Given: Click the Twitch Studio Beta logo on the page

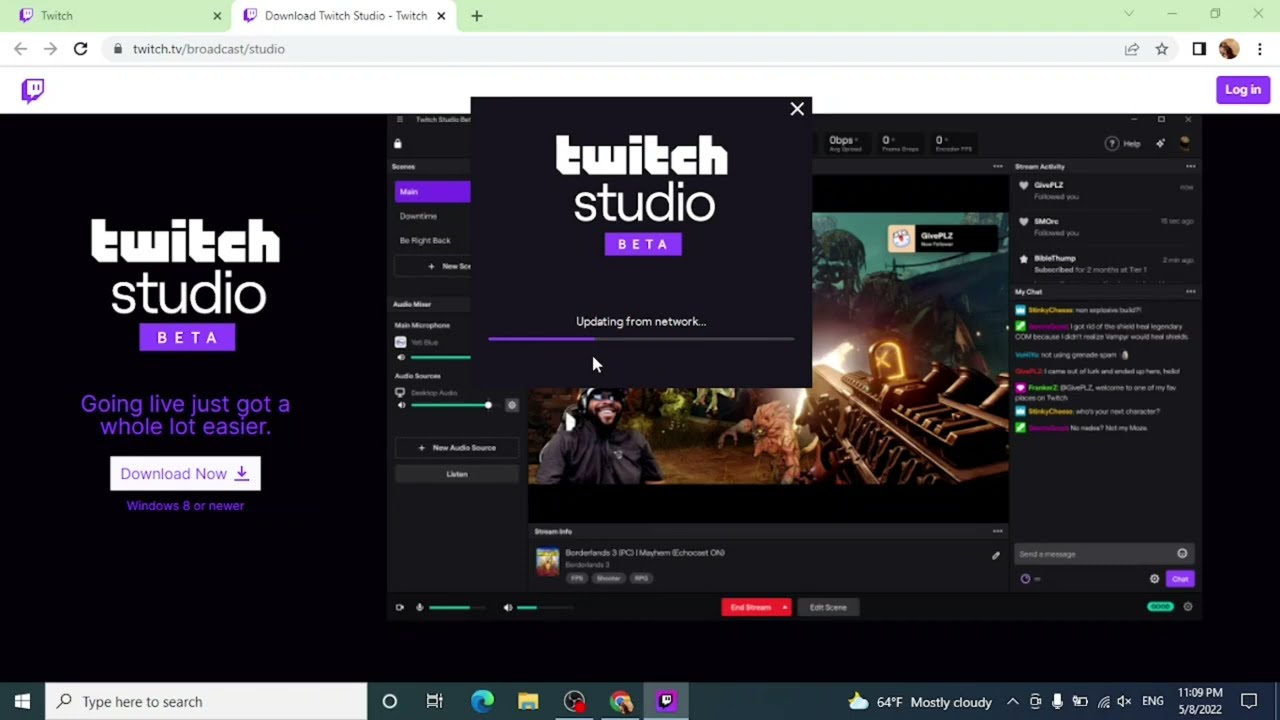Looking at the screenshot, I should tap(187, 284).
